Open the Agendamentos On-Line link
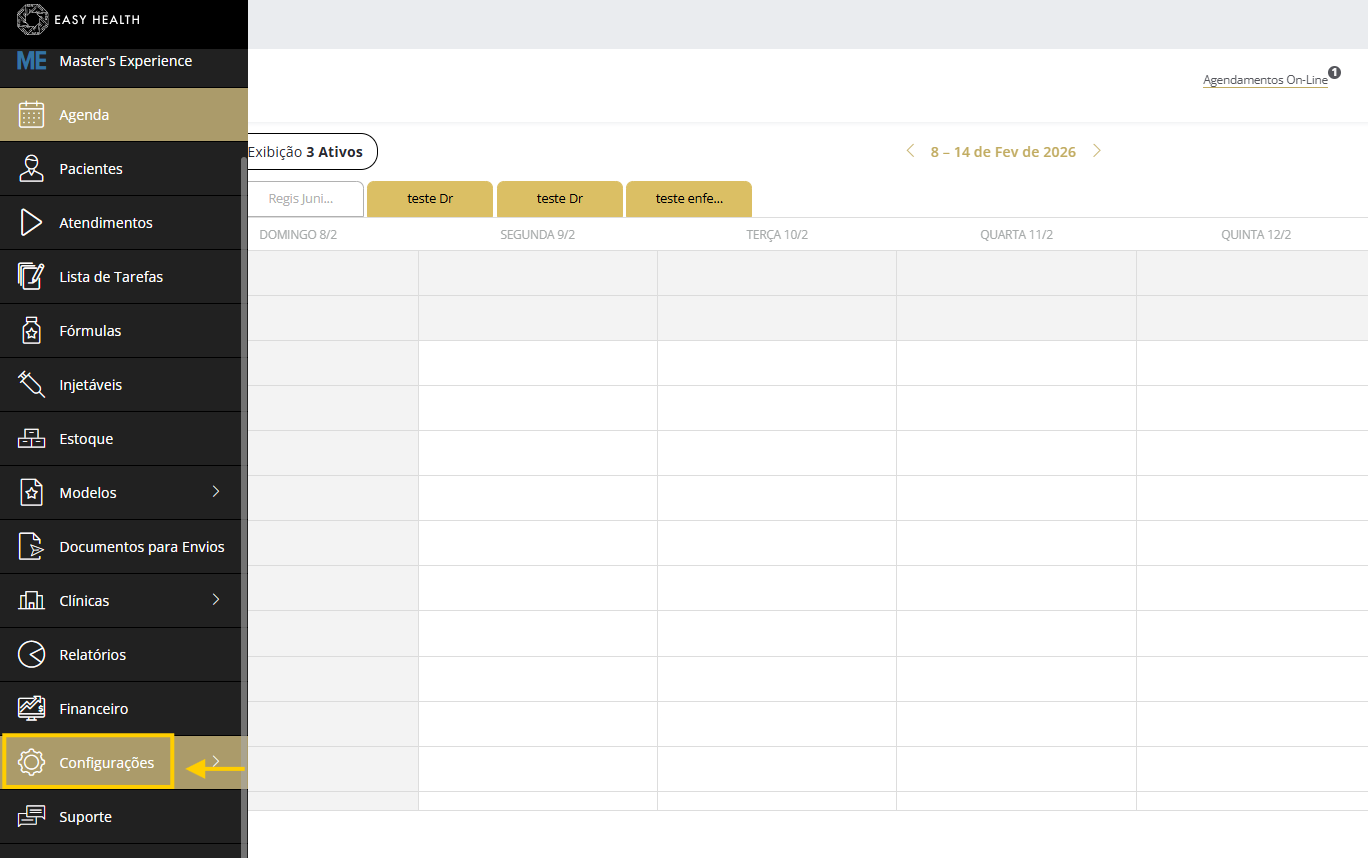 click(x=1265, y=80)
